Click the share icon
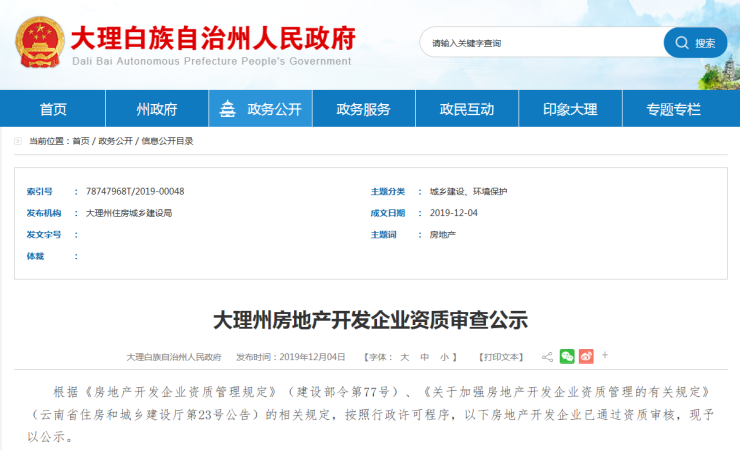This screenshot has height=450, width=740. tap(547, 357)
